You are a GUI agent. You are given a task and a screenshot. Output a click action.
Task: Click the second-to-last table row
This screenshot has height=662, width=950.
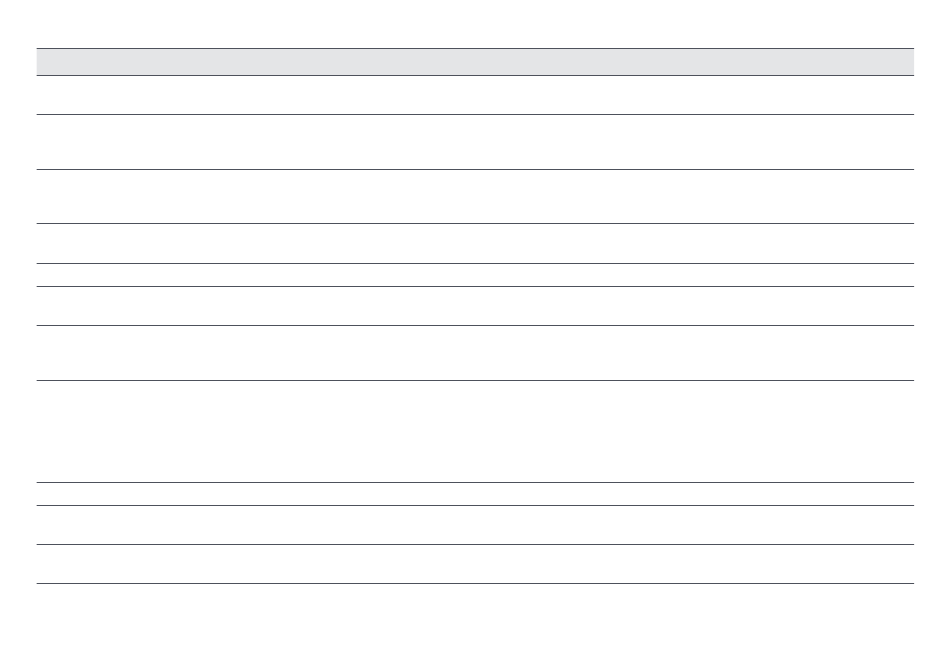coord(475,525)
